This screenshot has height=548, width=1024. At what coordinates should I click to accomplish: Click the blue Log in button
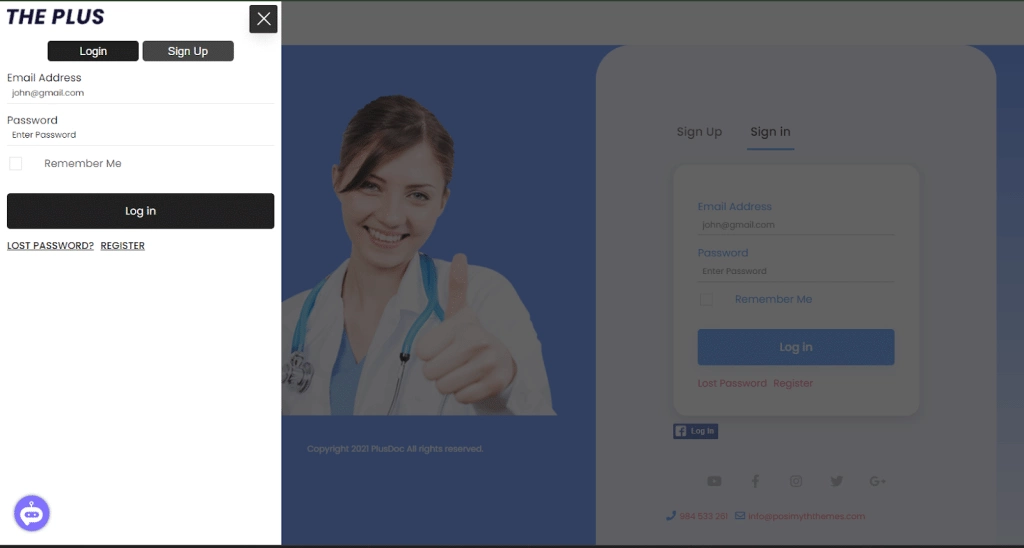(795, 347)
